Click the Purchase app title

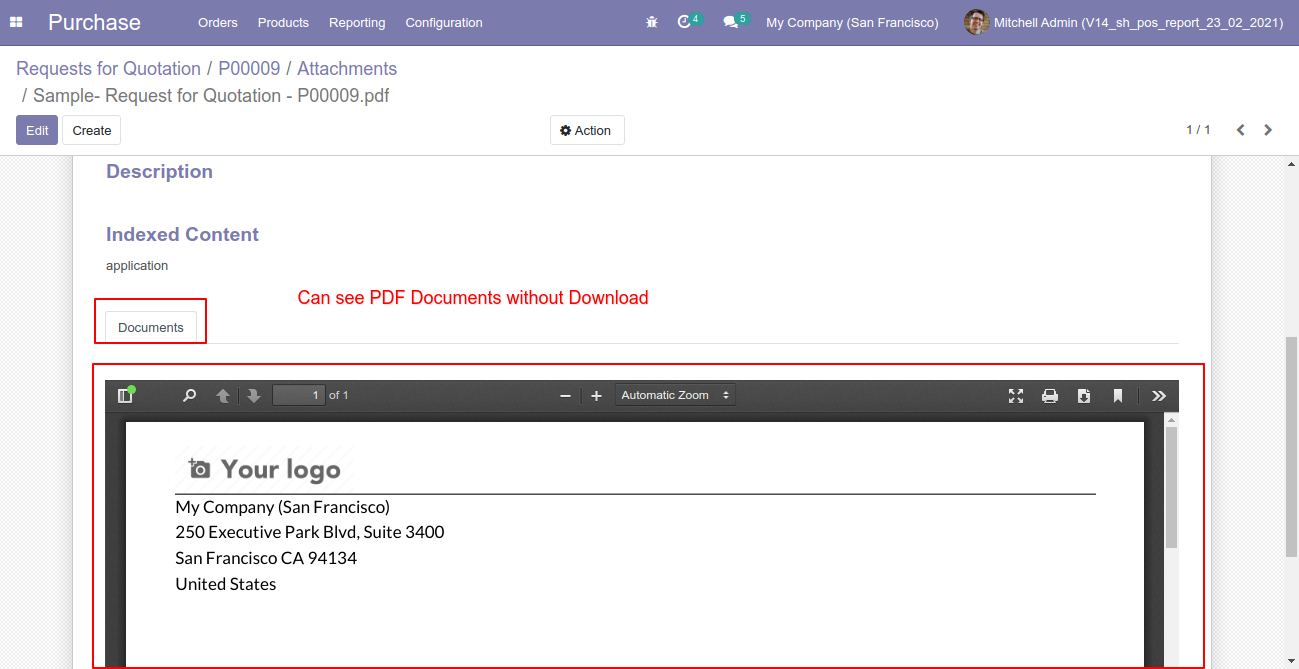94,22
